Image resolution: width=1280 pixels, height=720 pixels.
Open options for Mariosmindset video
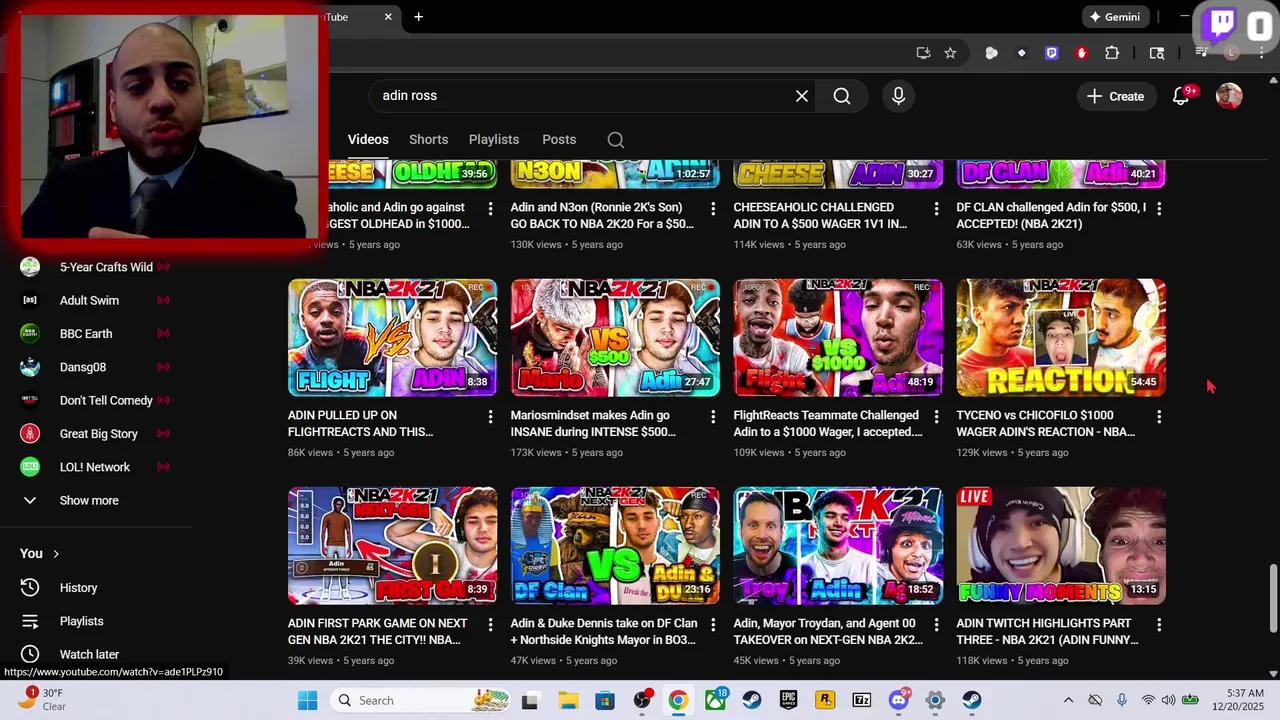713,416
